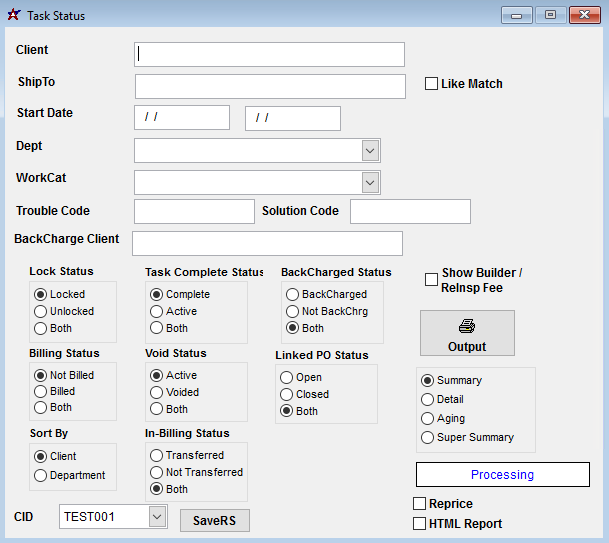The height and width of the screenshot is (543, 609).
Task: Select Unlocked under Lock Status
Action: point(41,311)
